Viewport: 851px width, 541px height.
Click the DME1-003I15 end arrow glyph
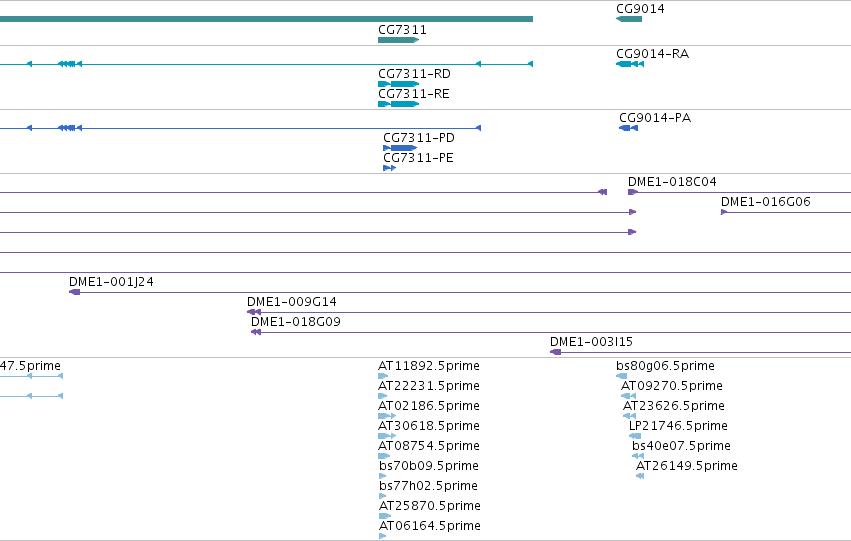tap(555, 352)
